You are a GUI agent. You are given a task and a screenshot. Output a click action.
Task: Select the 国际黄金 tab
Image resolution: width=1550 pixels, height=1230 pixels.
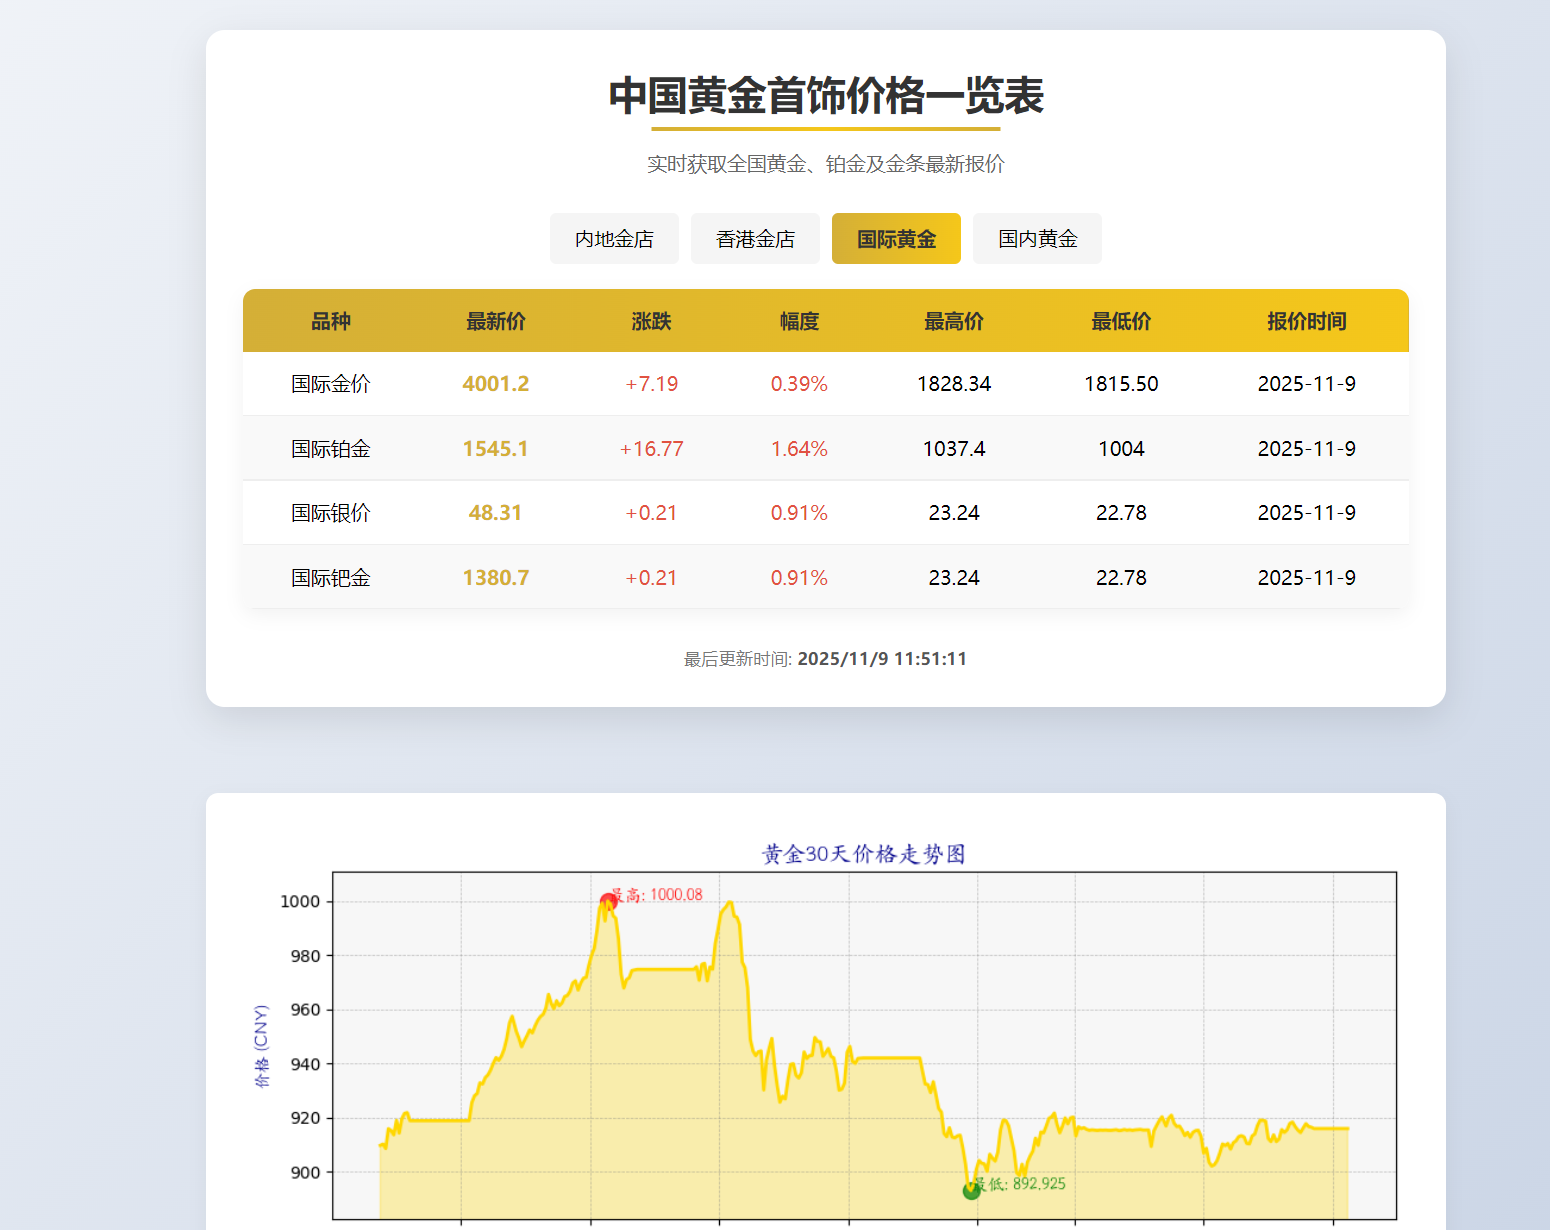(x=896, y=238)
